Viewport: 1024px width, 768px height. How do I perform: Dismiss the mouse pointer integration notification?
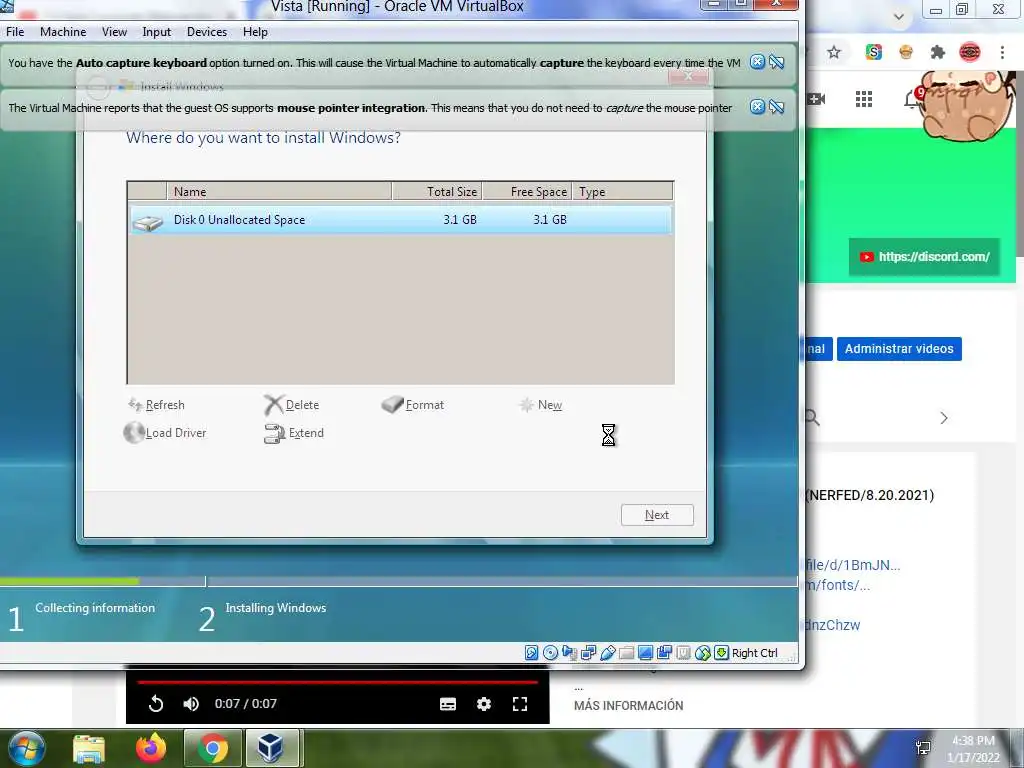757,106
